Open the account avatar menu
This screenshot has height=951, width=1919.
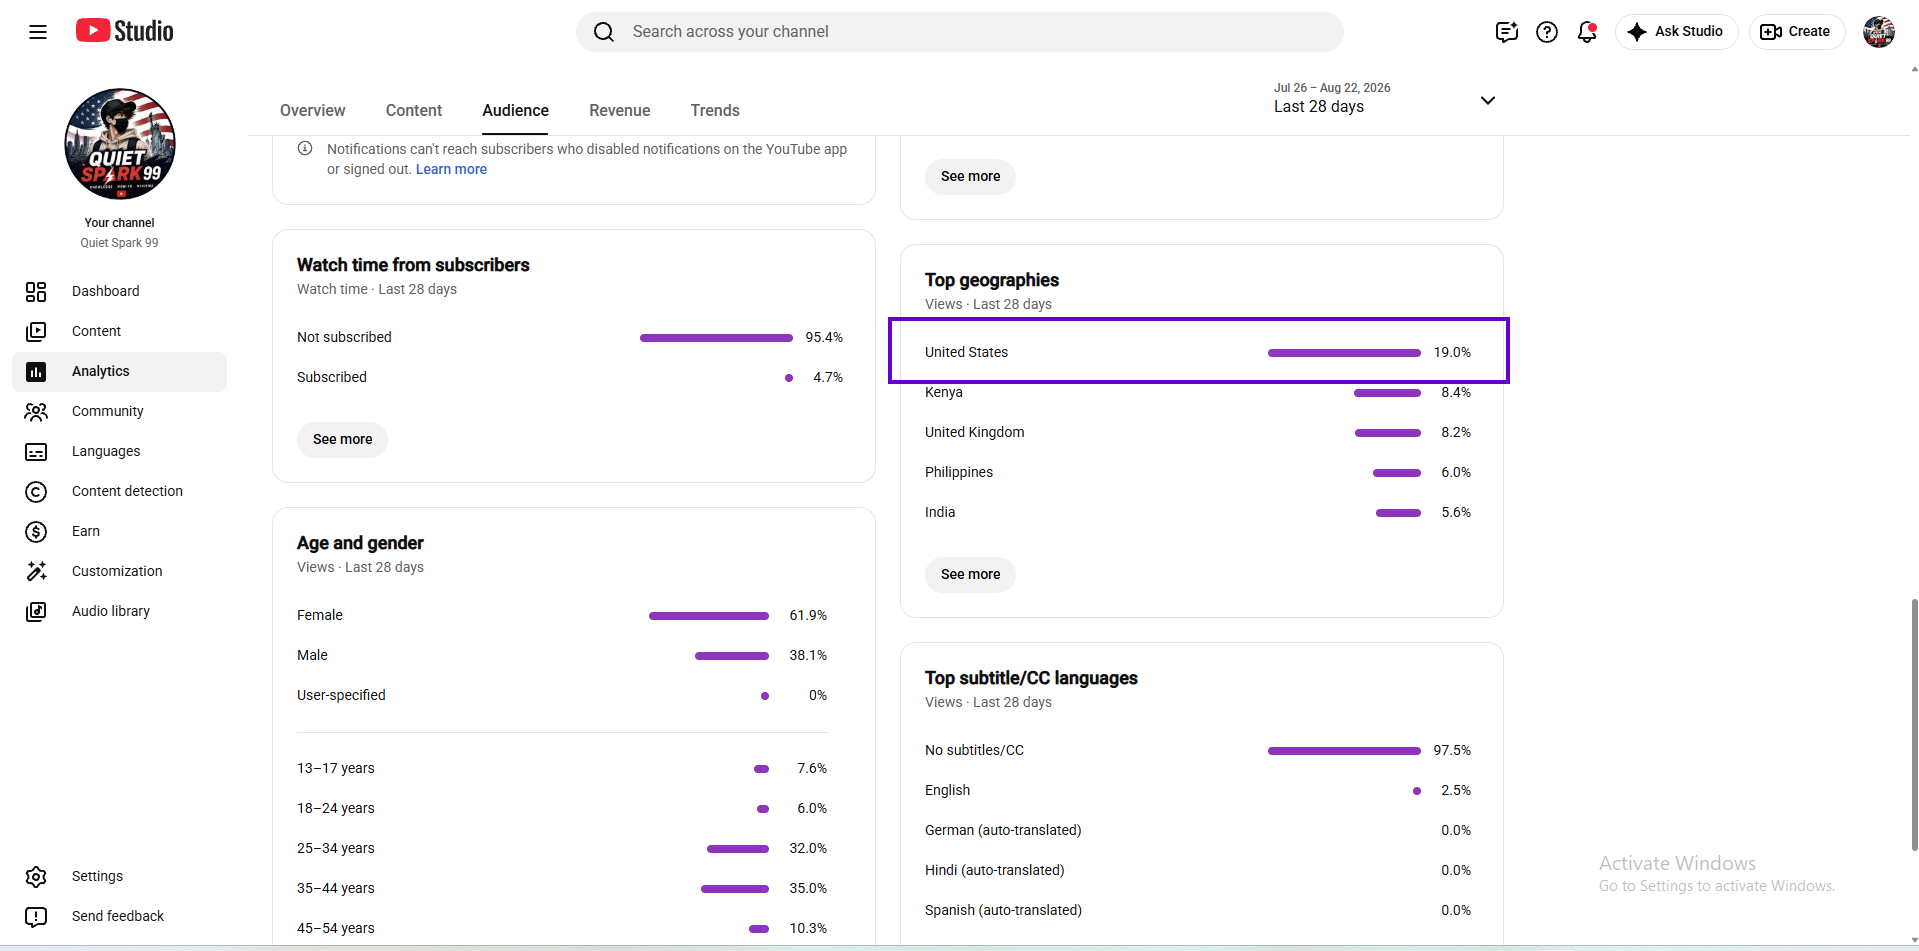click(x=1879, y=32)
